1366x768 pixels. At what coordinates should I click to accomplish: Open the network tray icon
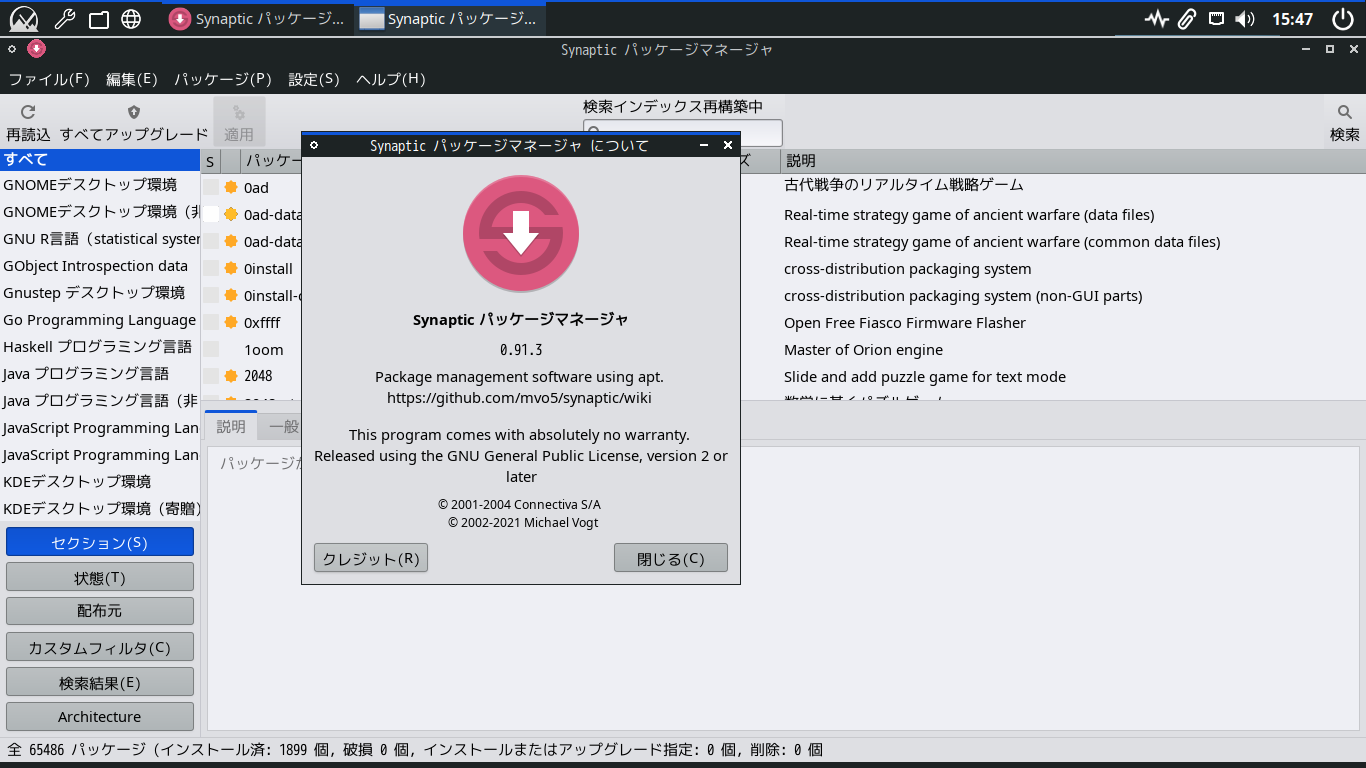tap(1216, 19)
